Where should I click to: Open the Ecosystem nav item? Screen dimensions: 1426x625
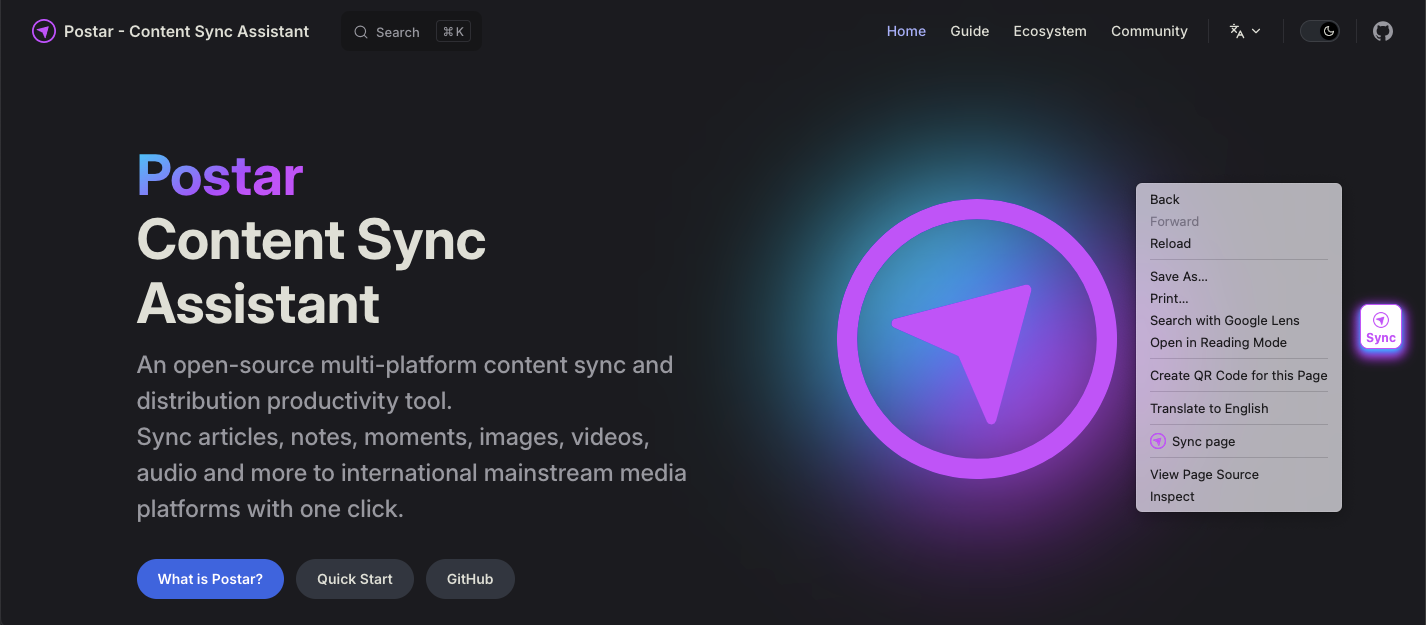[x=1049, y=31]
